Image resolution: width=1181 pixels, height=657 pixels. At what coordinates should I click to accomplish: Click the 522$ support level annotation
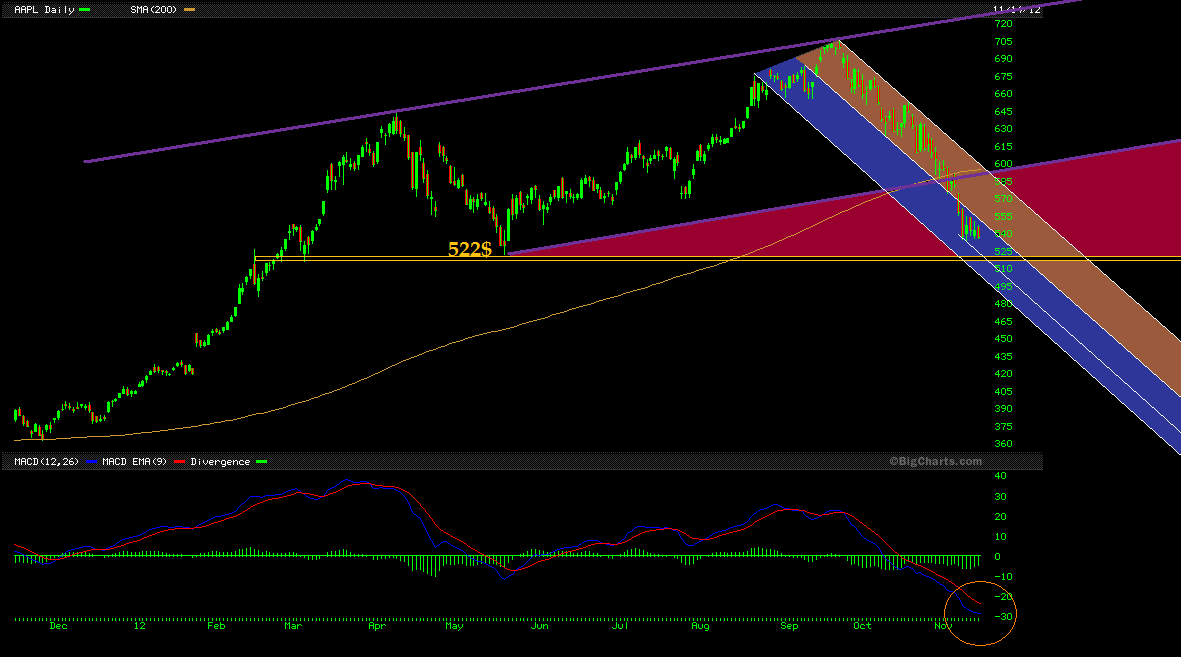tap(469, 249)
